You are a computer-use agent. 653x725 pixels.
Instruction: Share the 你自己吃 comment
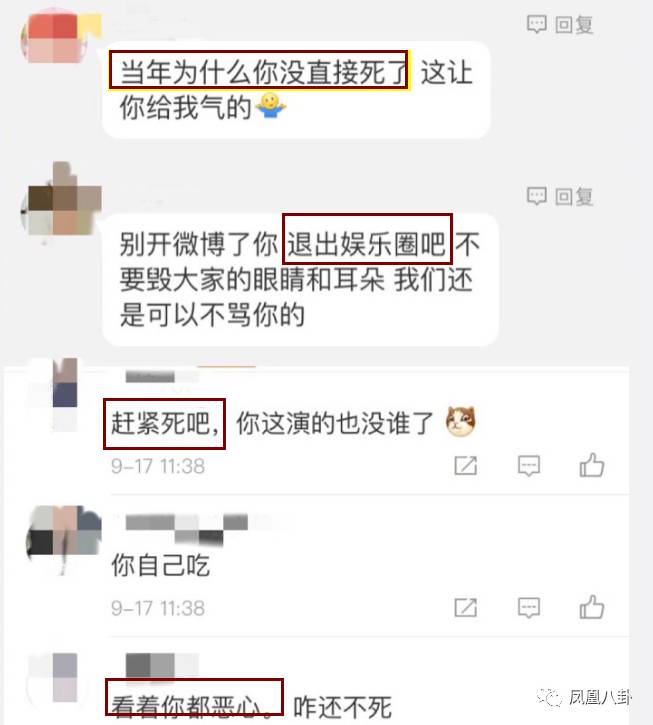click(x=466, y=608)
